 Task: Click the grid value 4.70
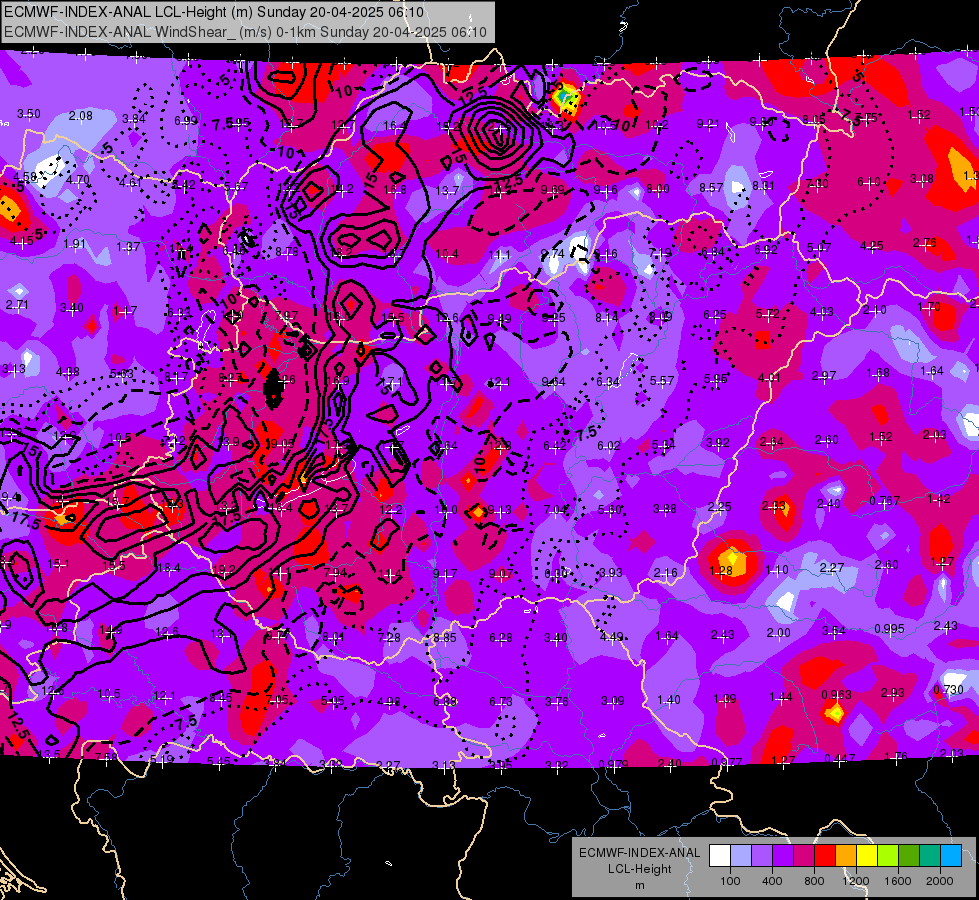point(78,179)
